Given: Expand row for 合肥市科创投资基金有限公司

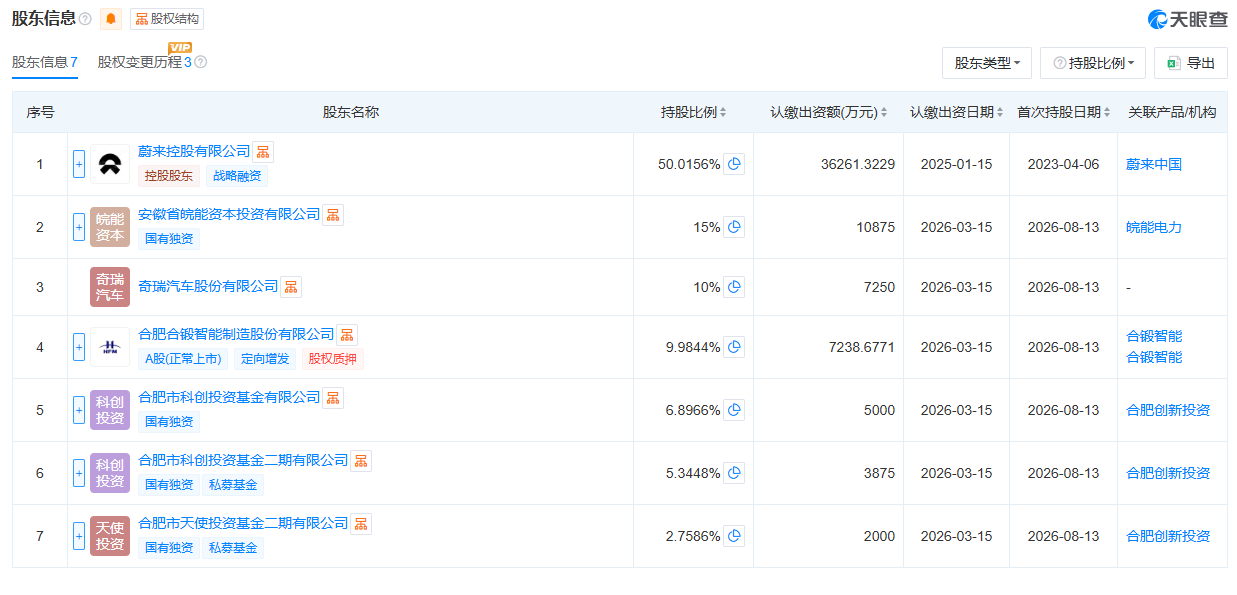Looking at the screenshot, I should (x=79, y=410).
